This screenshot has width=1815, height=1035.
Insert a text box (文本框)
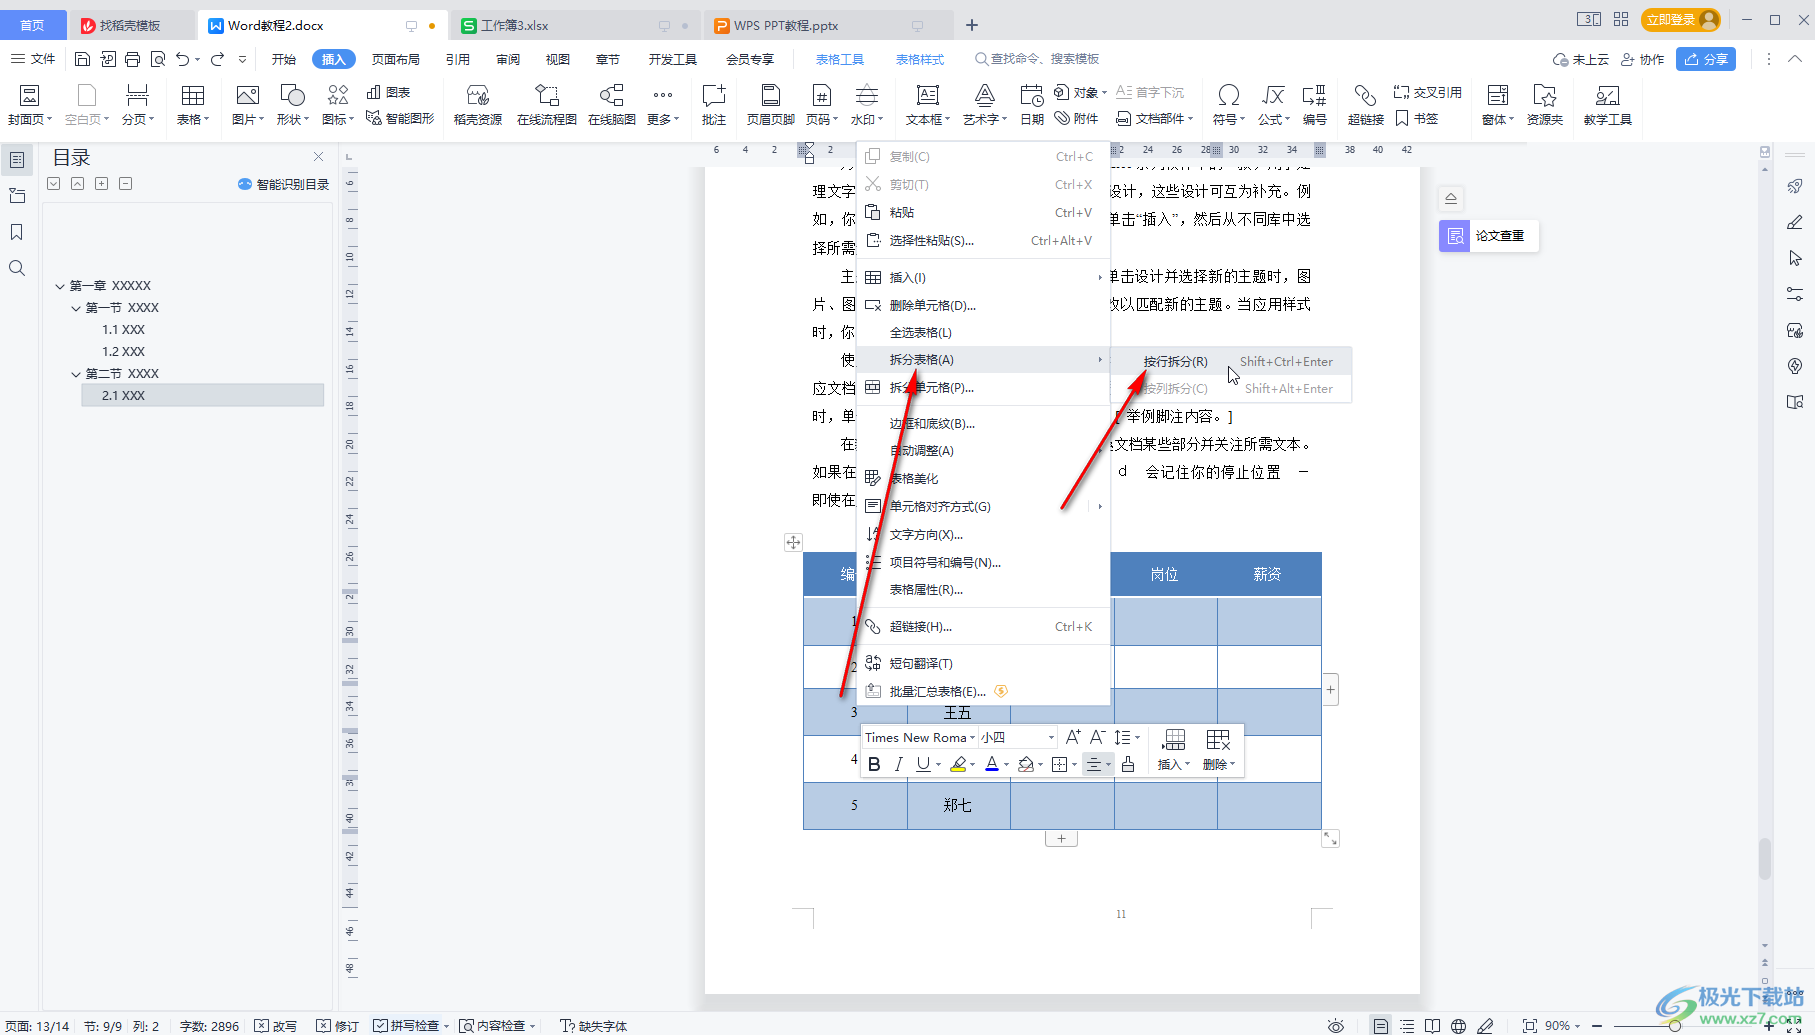[928, 105]
